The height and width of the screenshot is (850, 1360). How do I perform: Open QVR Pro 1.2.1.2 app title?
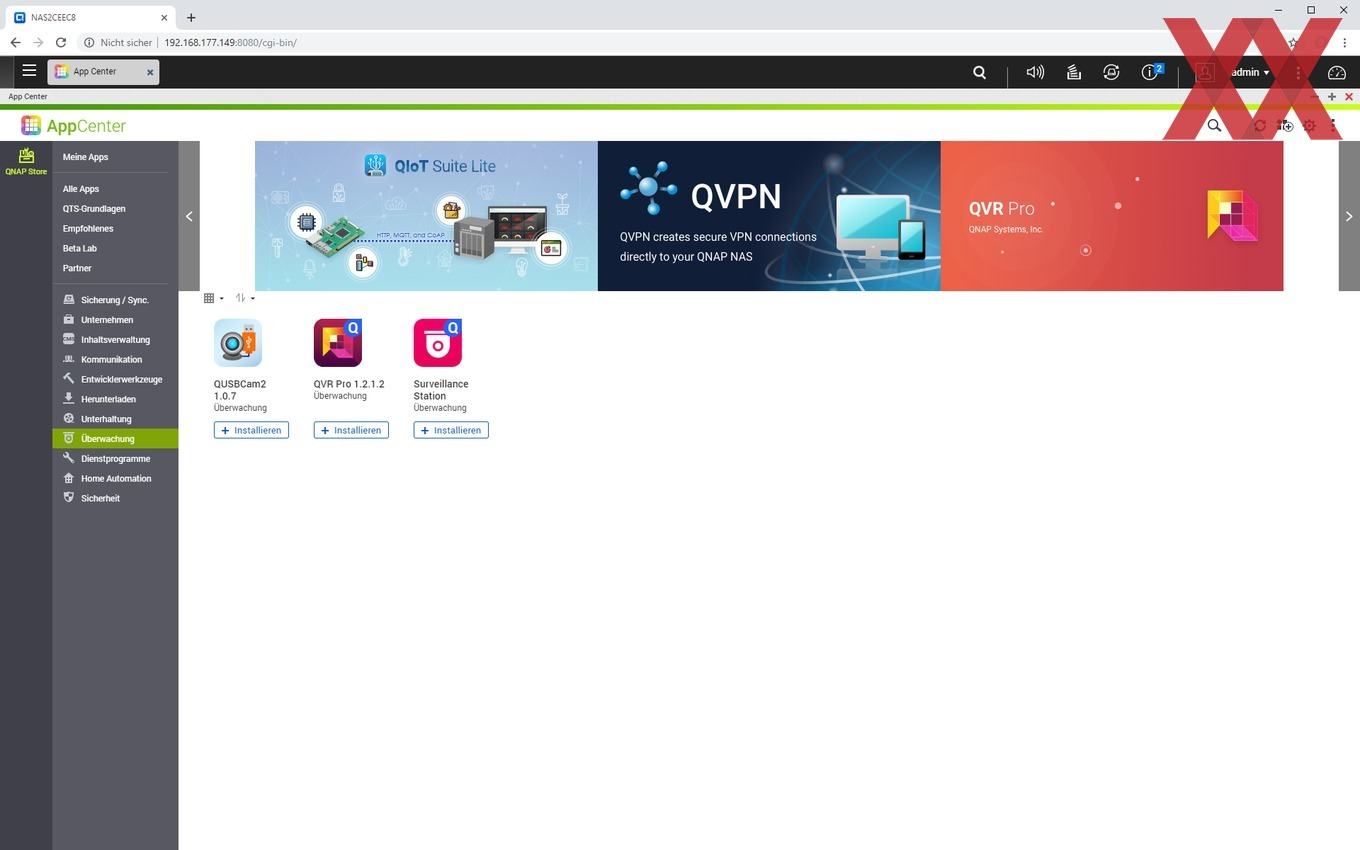point(349,384)
